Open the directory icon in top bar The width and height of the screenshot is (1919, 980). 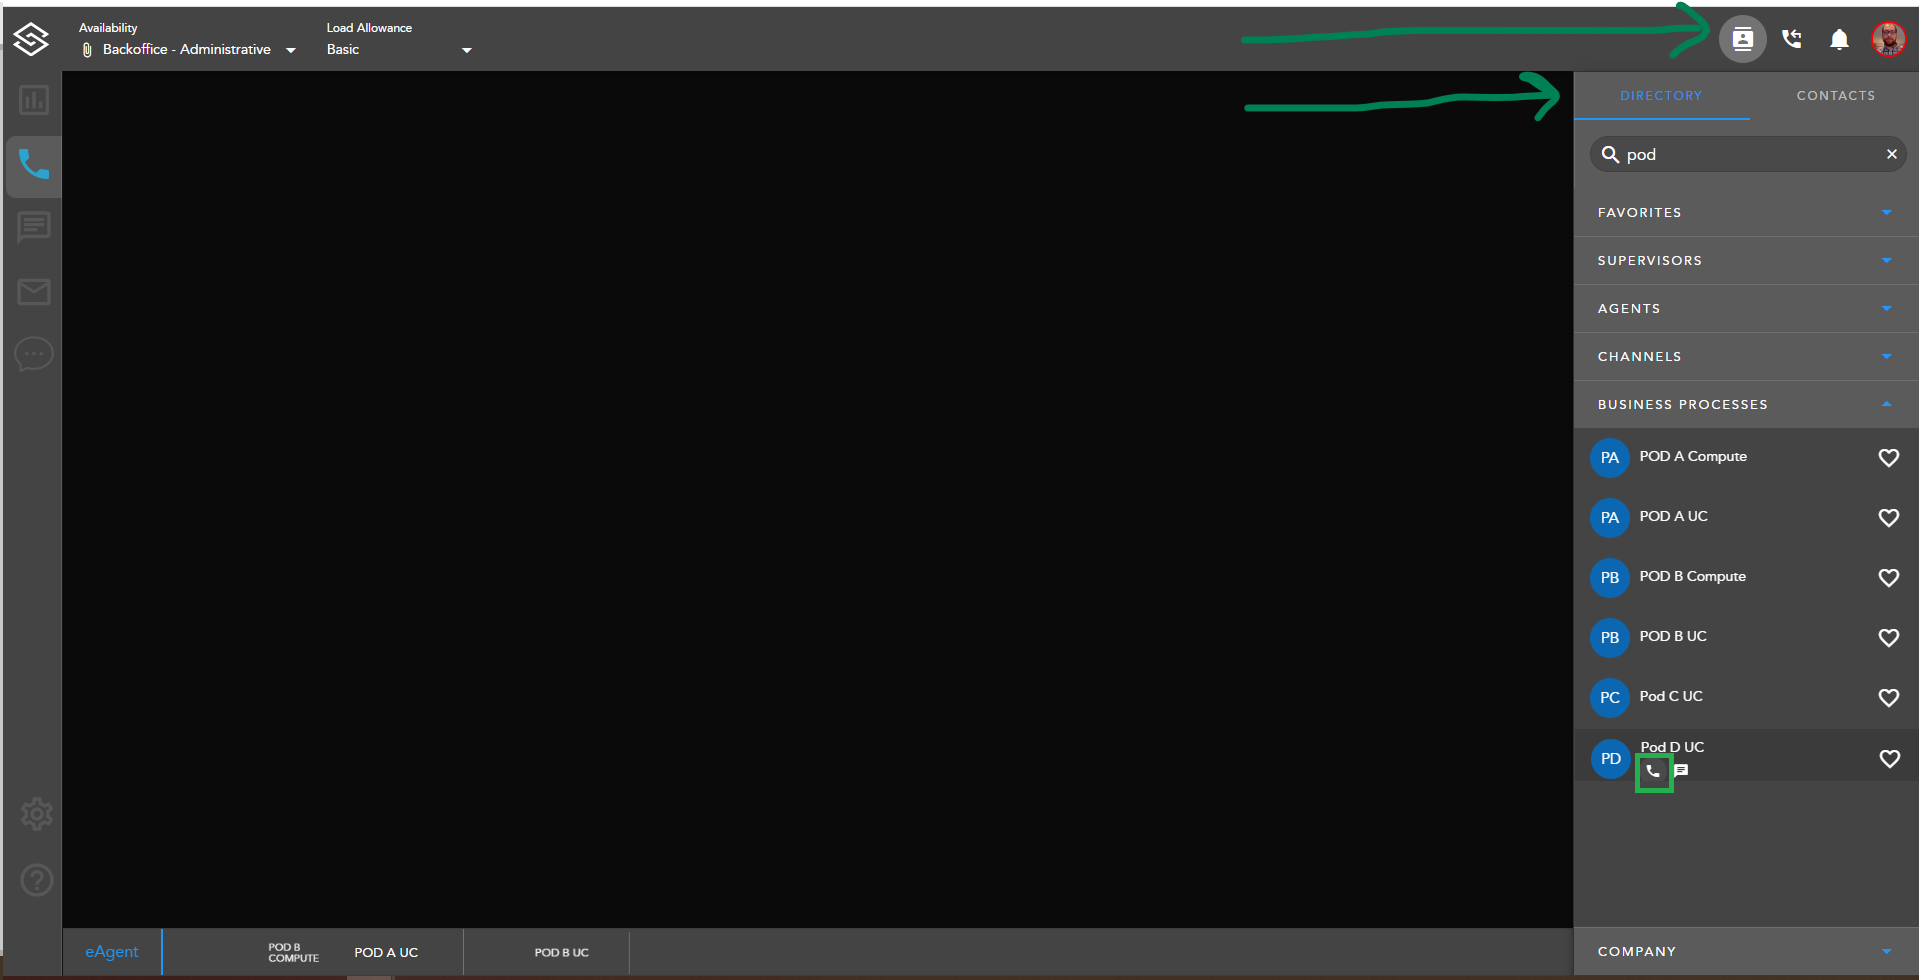[1742, 39]
